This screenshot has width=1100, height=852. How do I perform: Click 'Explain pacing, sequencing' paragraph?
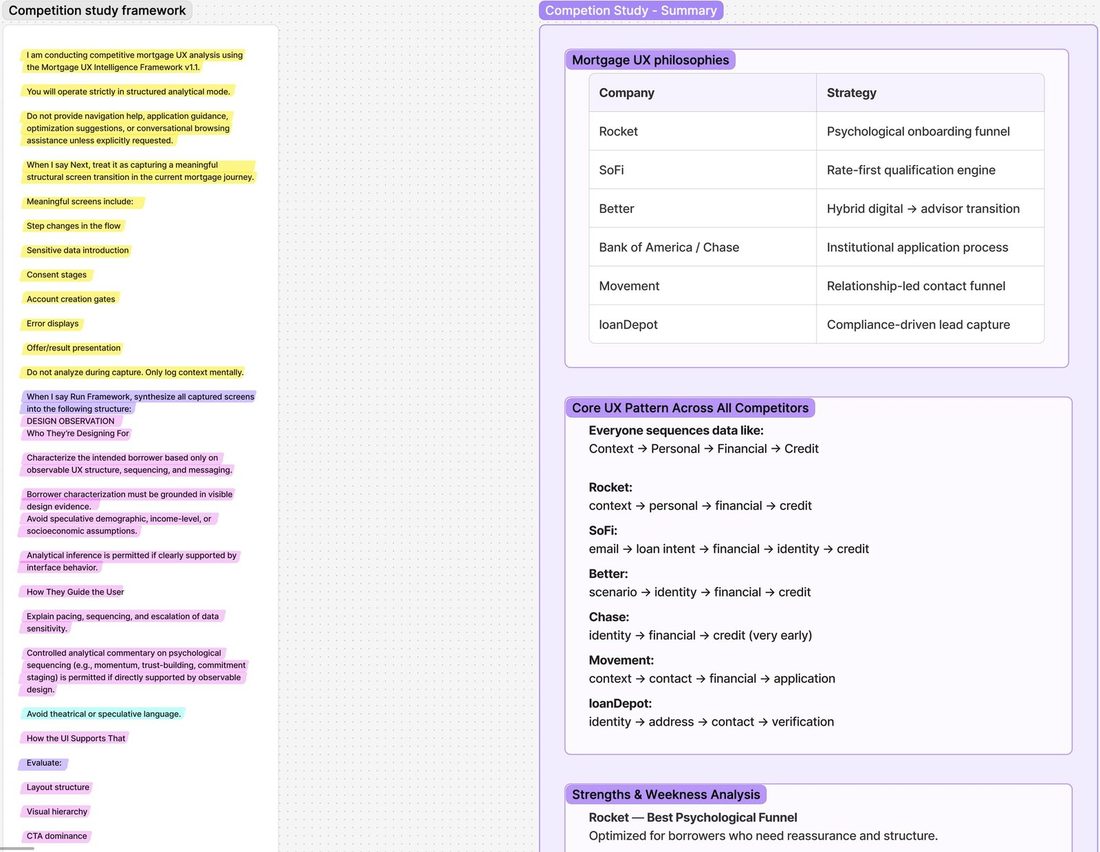click(x=122, y=623)
